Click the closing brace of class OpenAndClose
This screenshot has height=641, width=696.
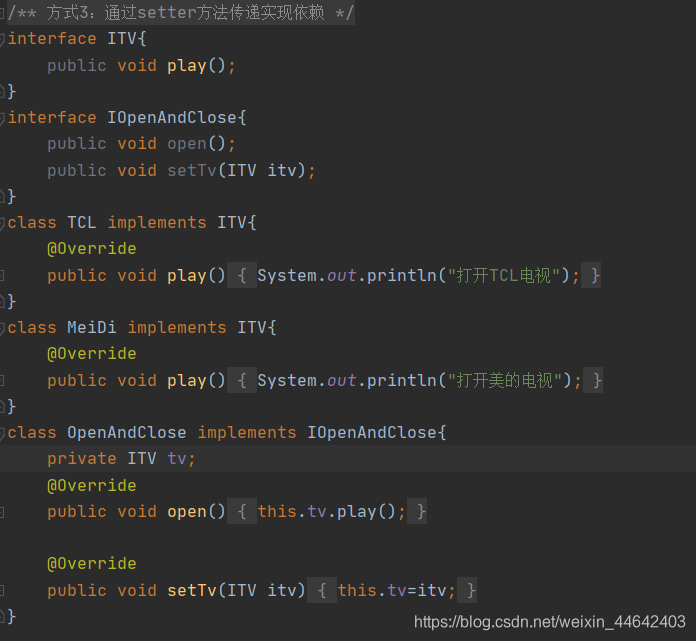pos(12,617)
